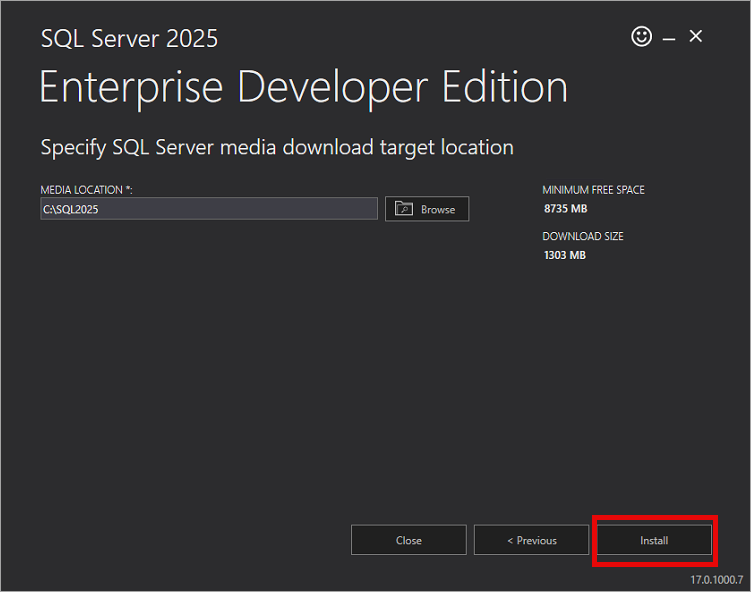Close the installer using the top-right X
Screen dimensions: 751x592
coord(696,37)
